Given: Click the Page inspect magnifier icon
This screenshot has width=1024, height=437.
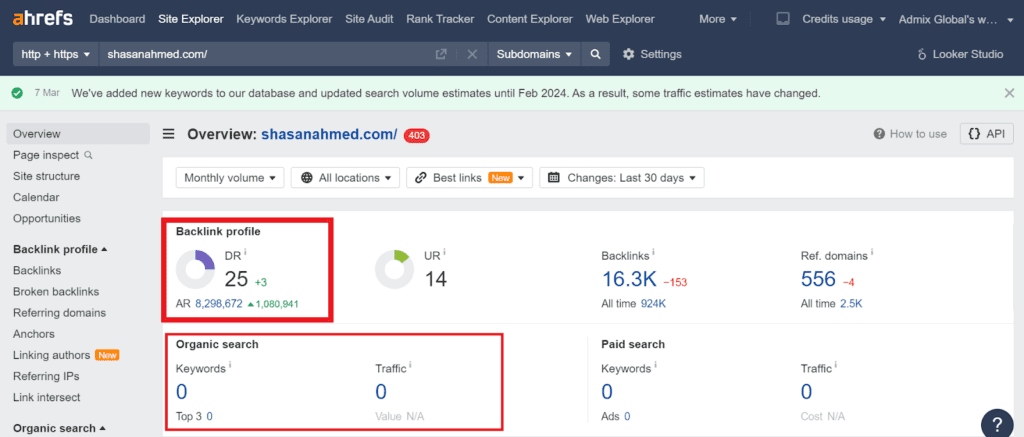Looking at the screenshot, I should point(88,155).
